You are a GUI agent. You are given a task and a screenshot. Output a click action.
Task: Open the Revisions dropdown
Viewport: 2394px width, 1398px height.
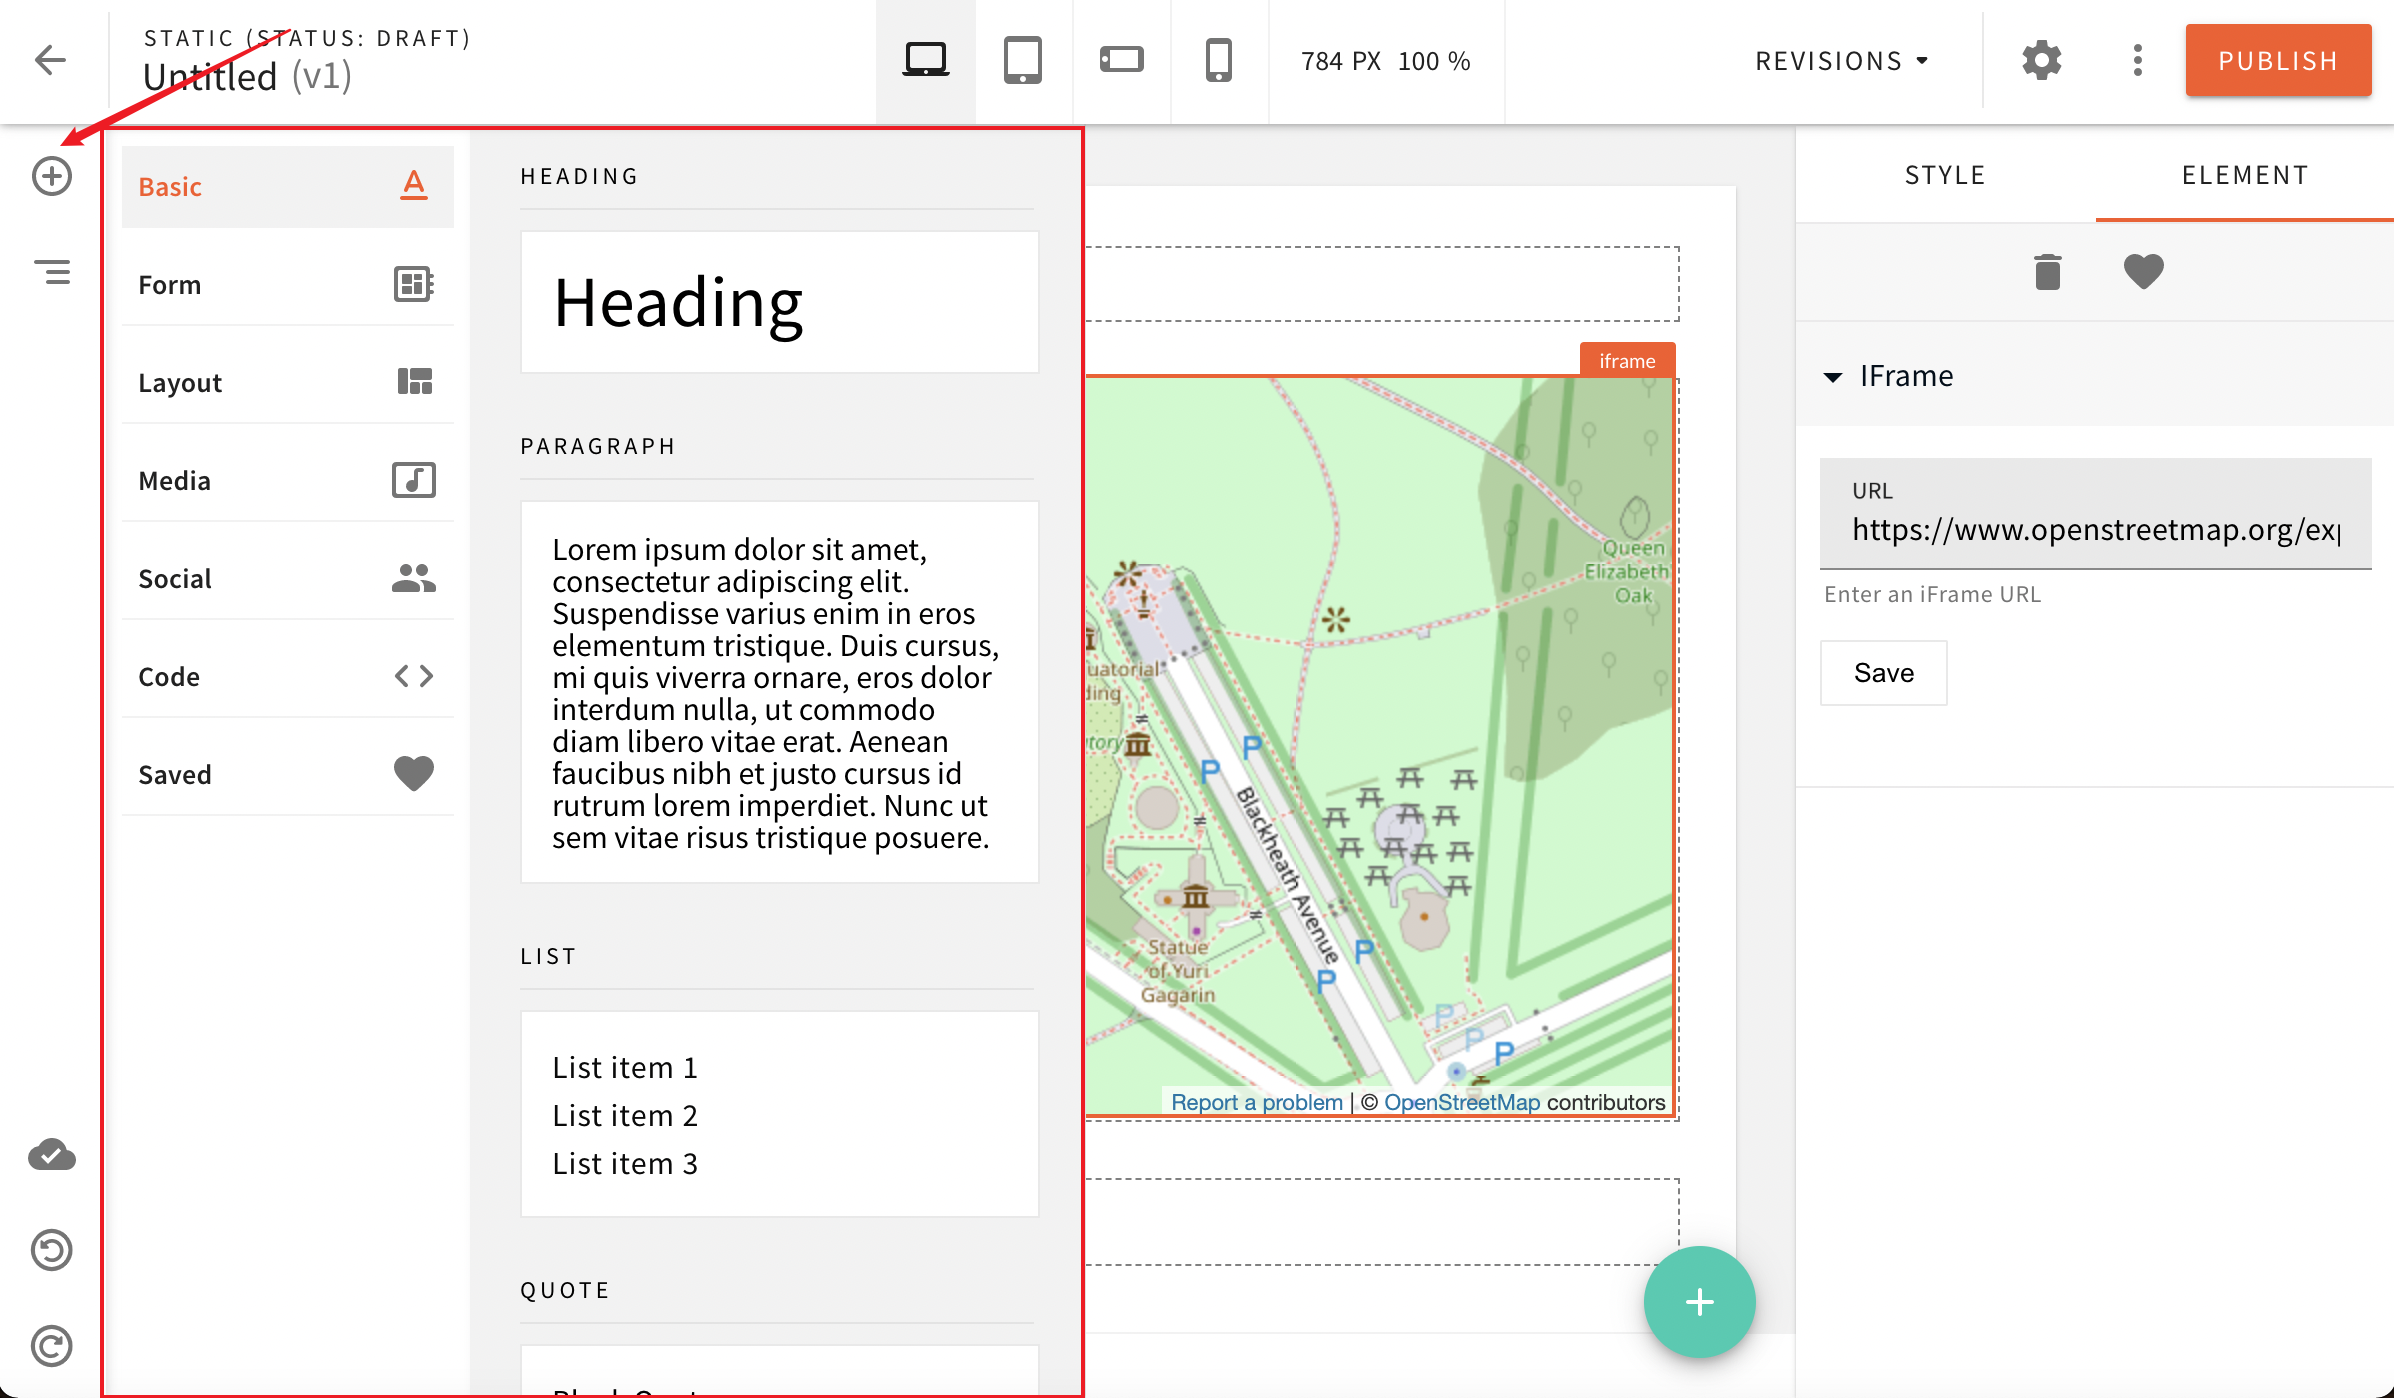(1840, 60)
